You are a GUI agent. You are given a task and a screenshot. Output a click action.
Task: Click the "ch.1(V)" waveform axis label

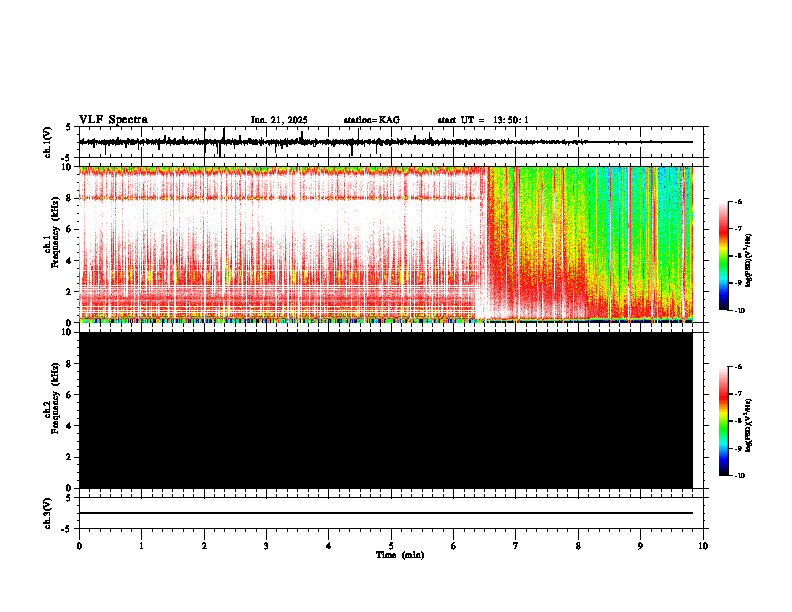pyautogui.click(x=48, y=142)
